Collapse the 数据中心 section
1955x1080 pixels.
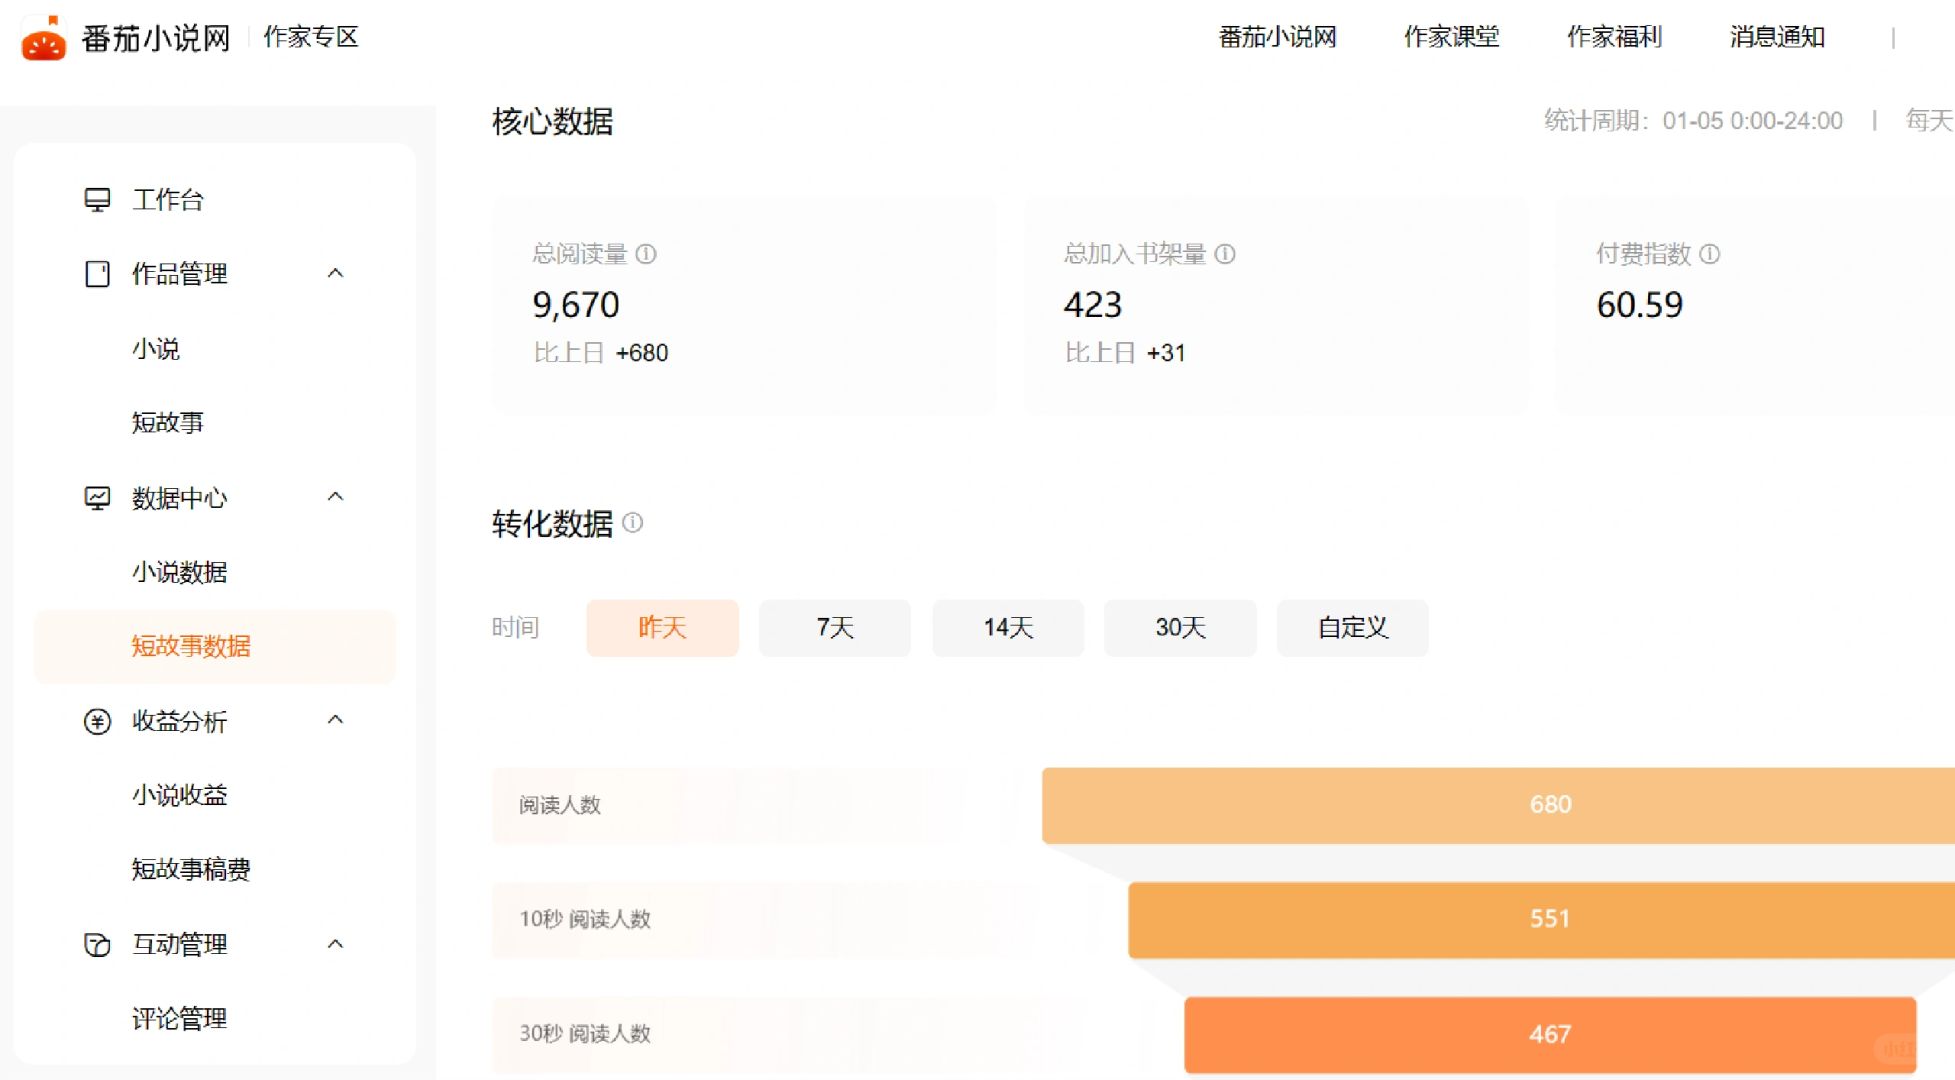pos(336,497)
